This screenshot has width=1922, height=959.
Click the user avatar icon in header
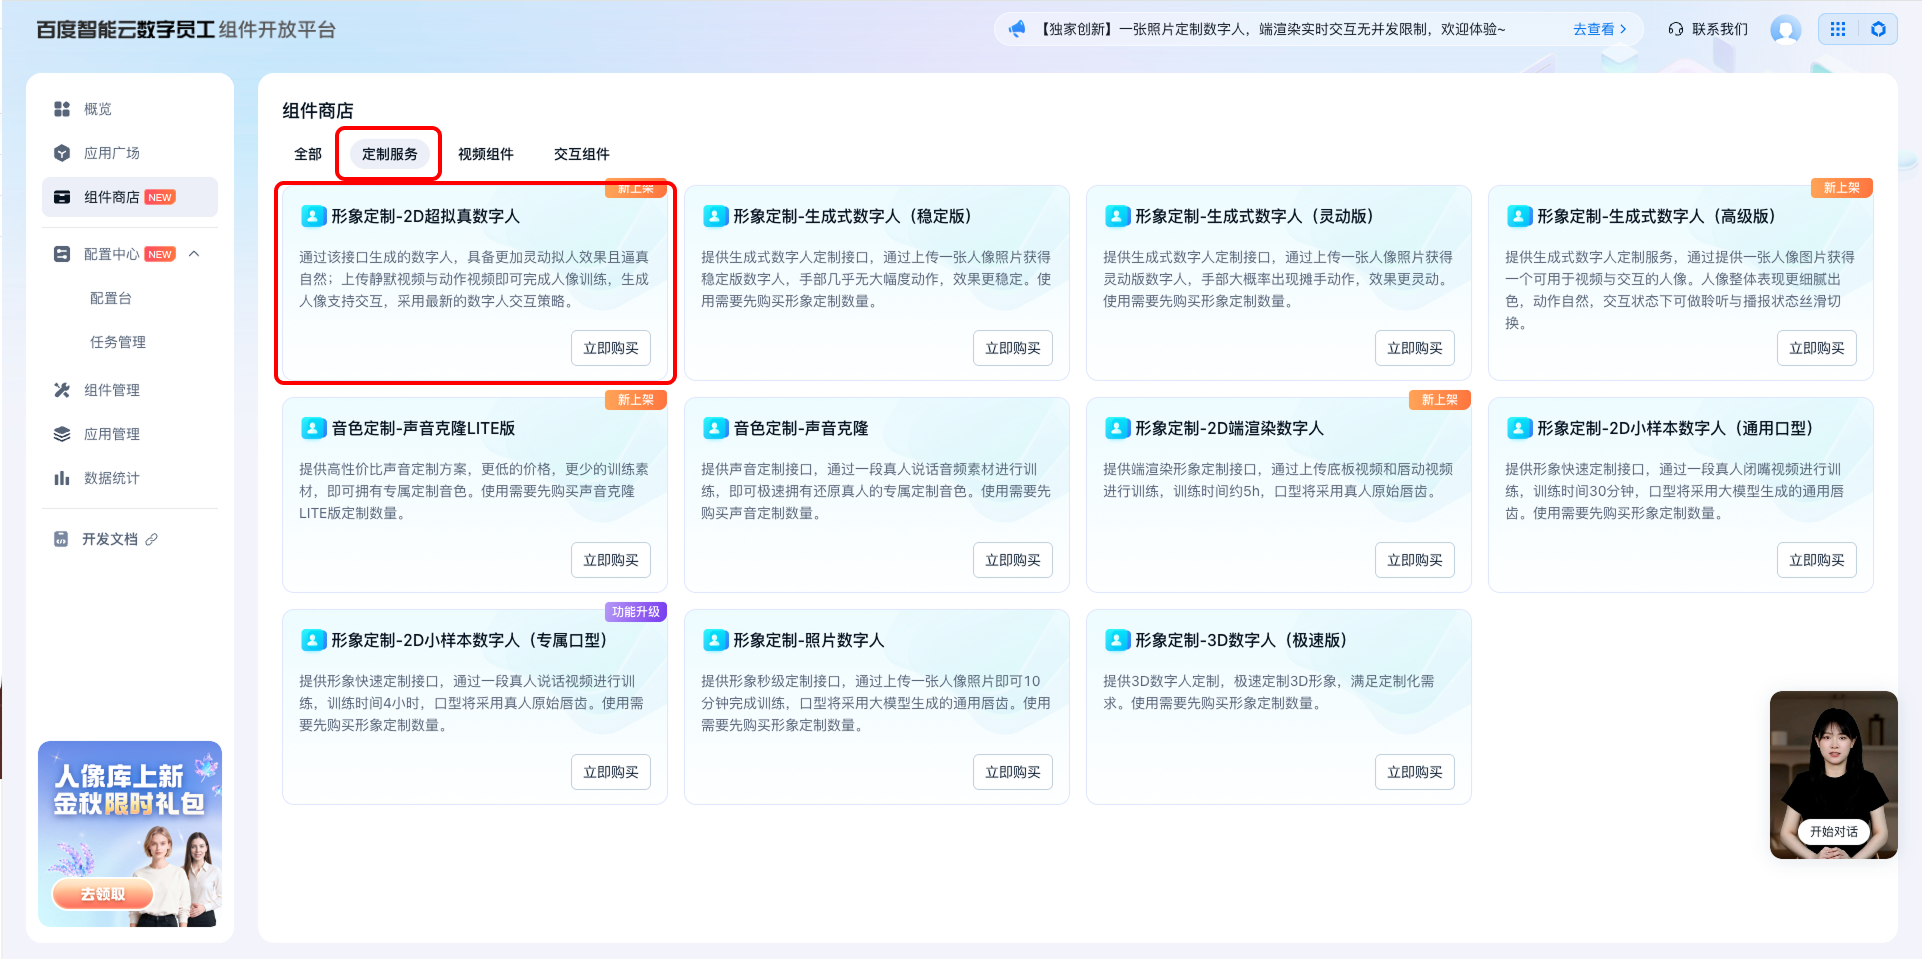click(x=1785, y=29)
